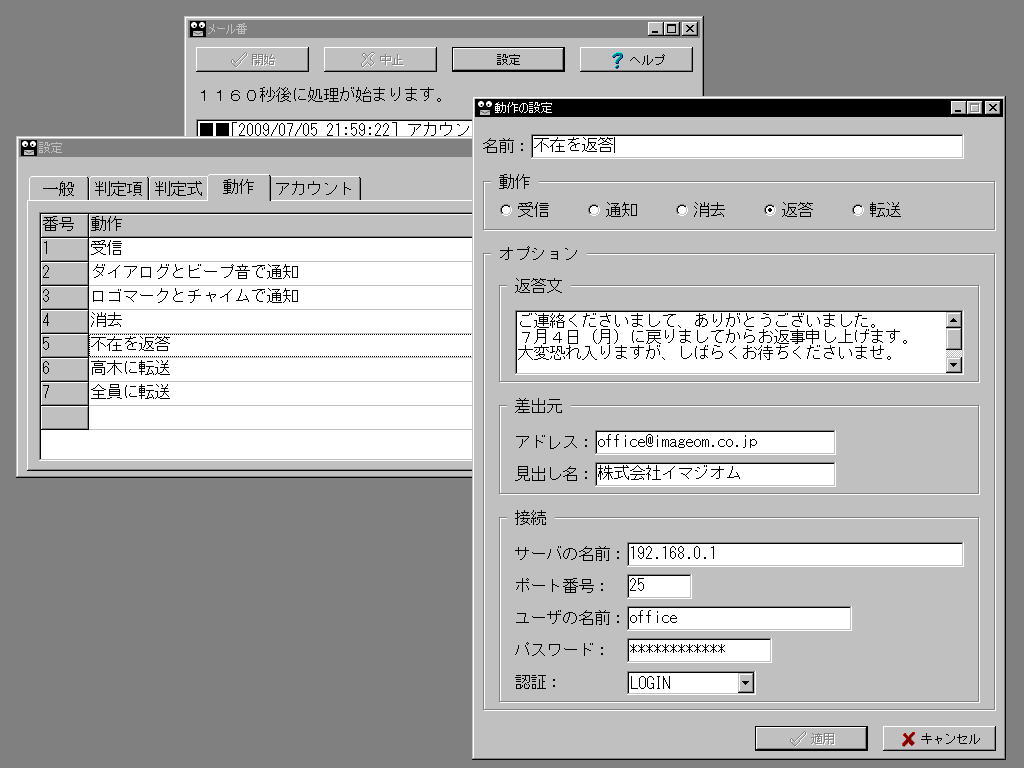Open the 判定項 tab
This screenshot has height=768, width=1024.
click(x=118, y=188)
